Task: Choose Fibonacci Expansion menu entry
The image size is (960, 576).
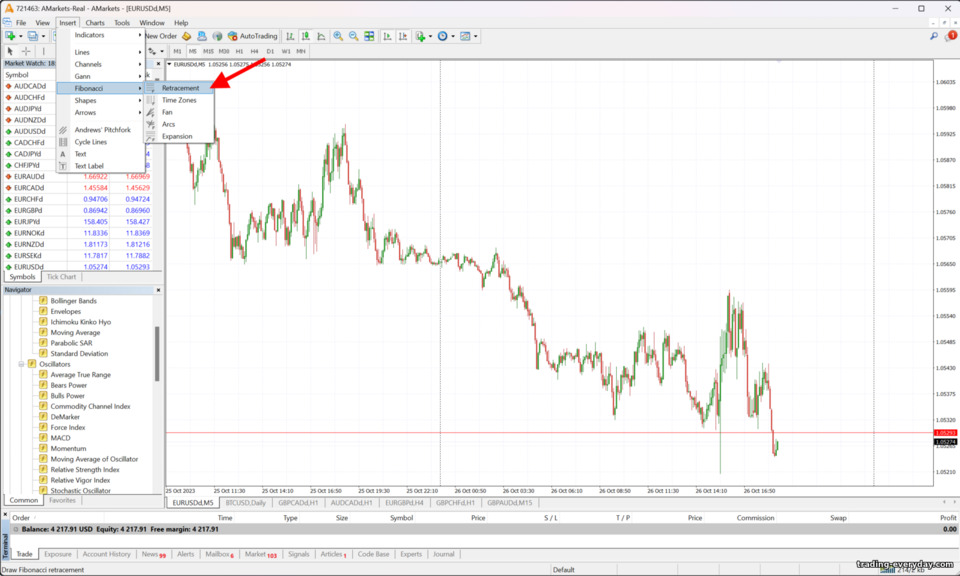Action: tap(179, 137)
